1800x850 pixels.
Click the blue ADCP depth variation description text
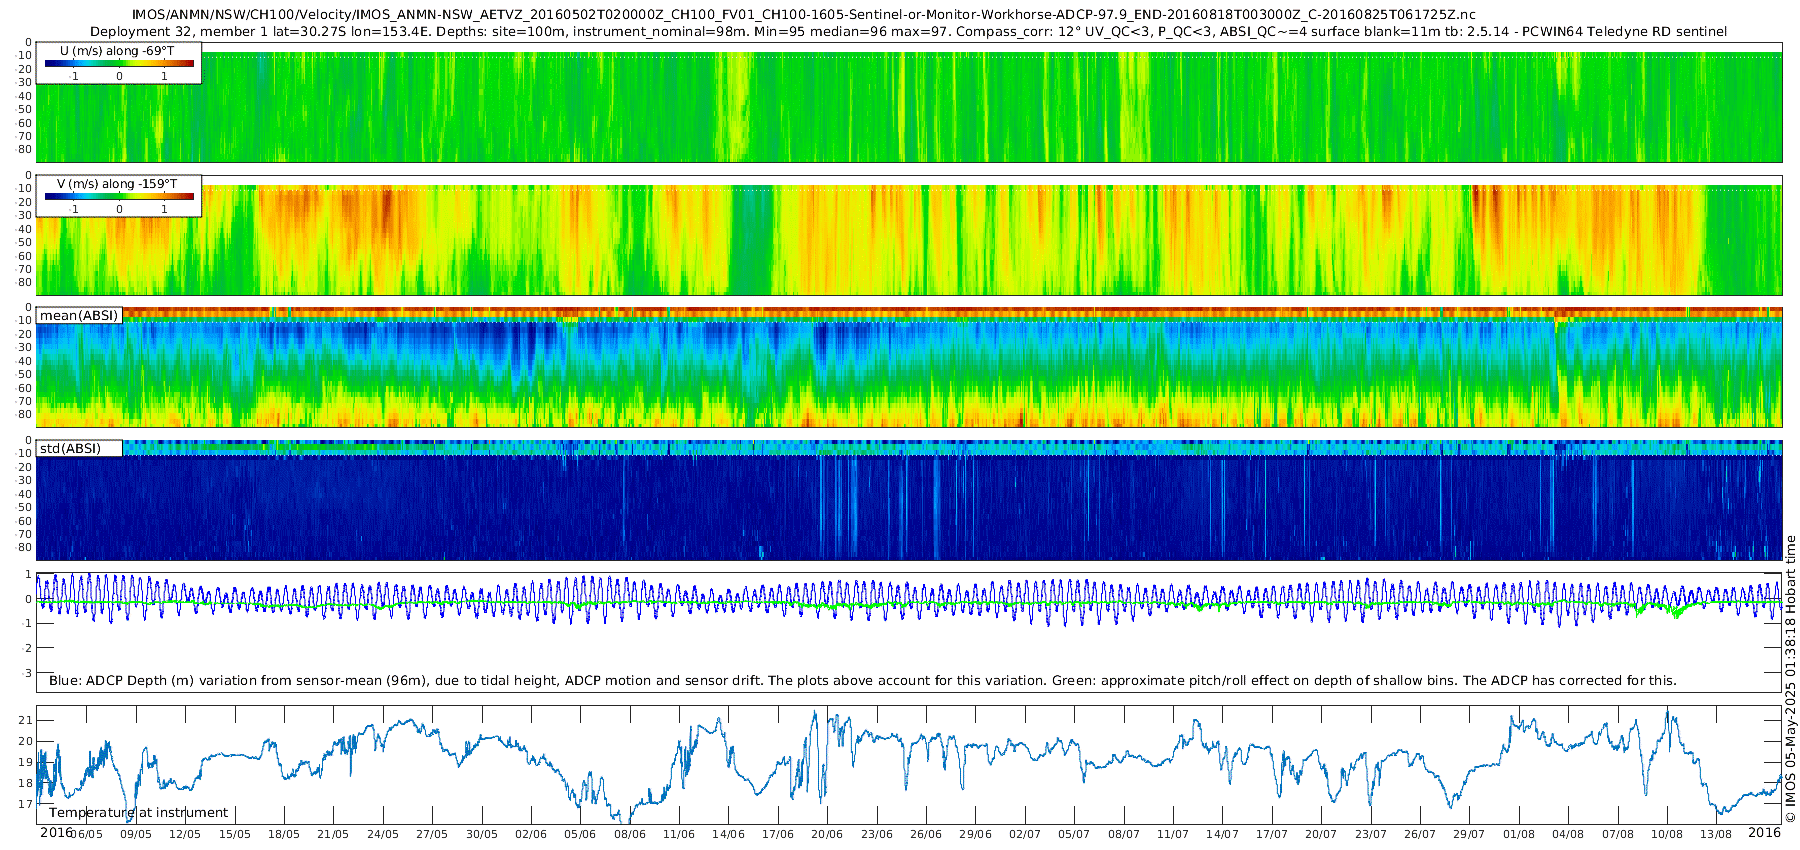862,681
